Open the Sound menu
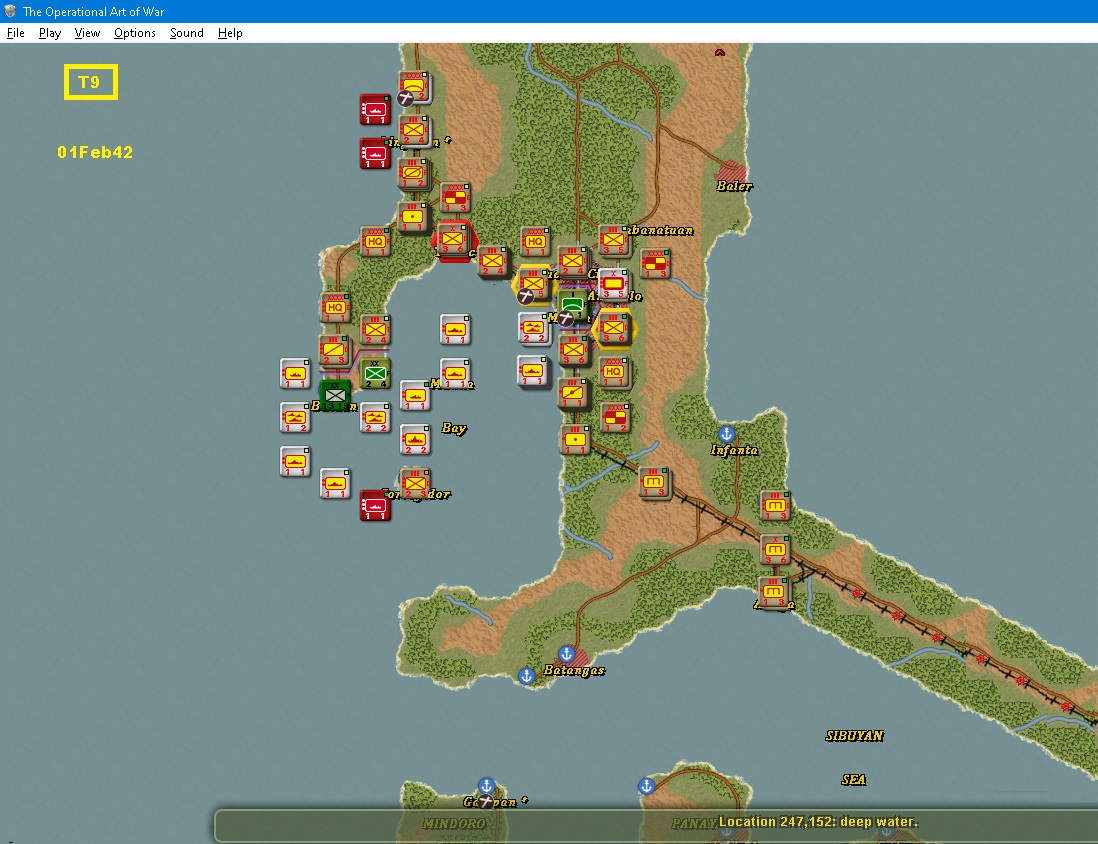1098x844 pixels. pyautogui.click(x=186, y=33)
